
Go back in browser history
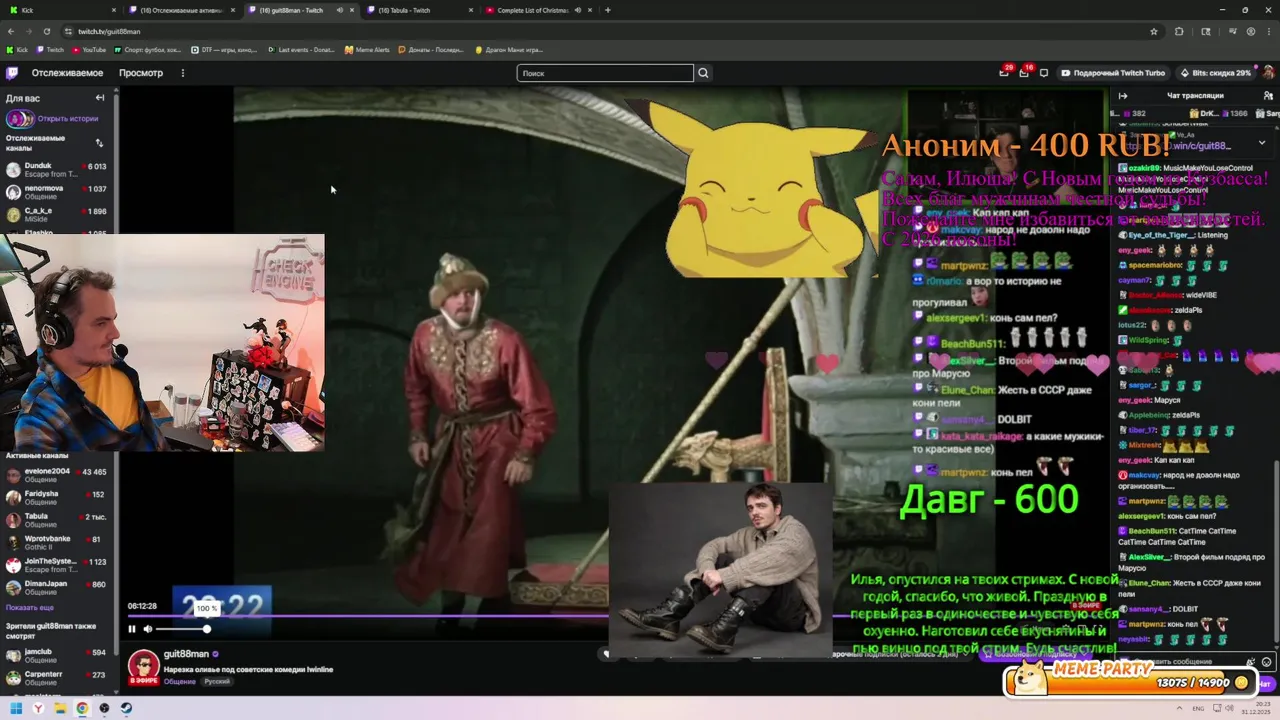click(x=11, y=31)
